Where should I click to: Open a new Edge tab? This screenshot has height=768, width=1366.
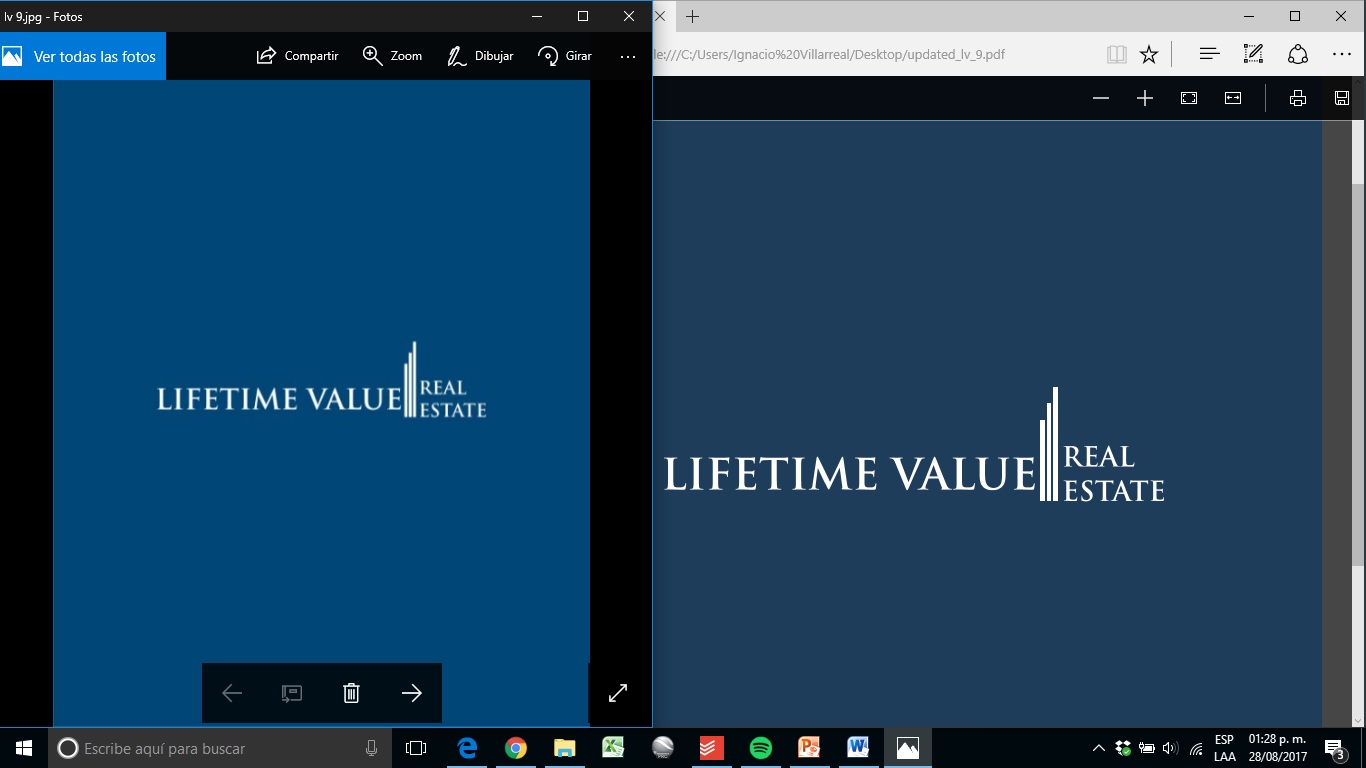692,16
